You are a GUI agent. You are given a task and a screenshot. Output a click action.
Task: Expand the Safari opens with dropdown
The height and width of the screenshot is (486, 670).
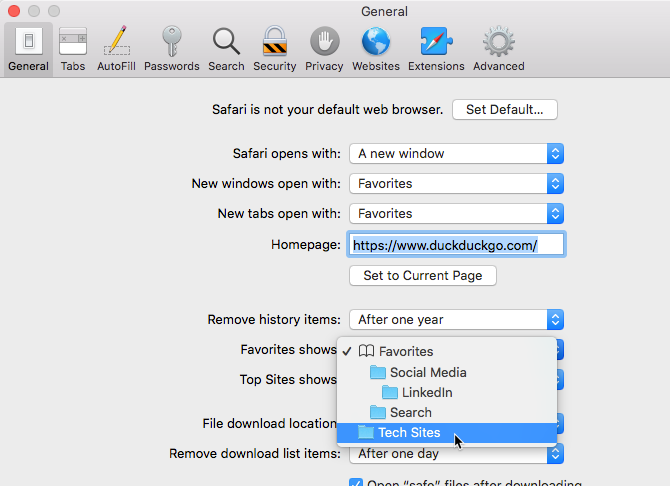[456, 154]
